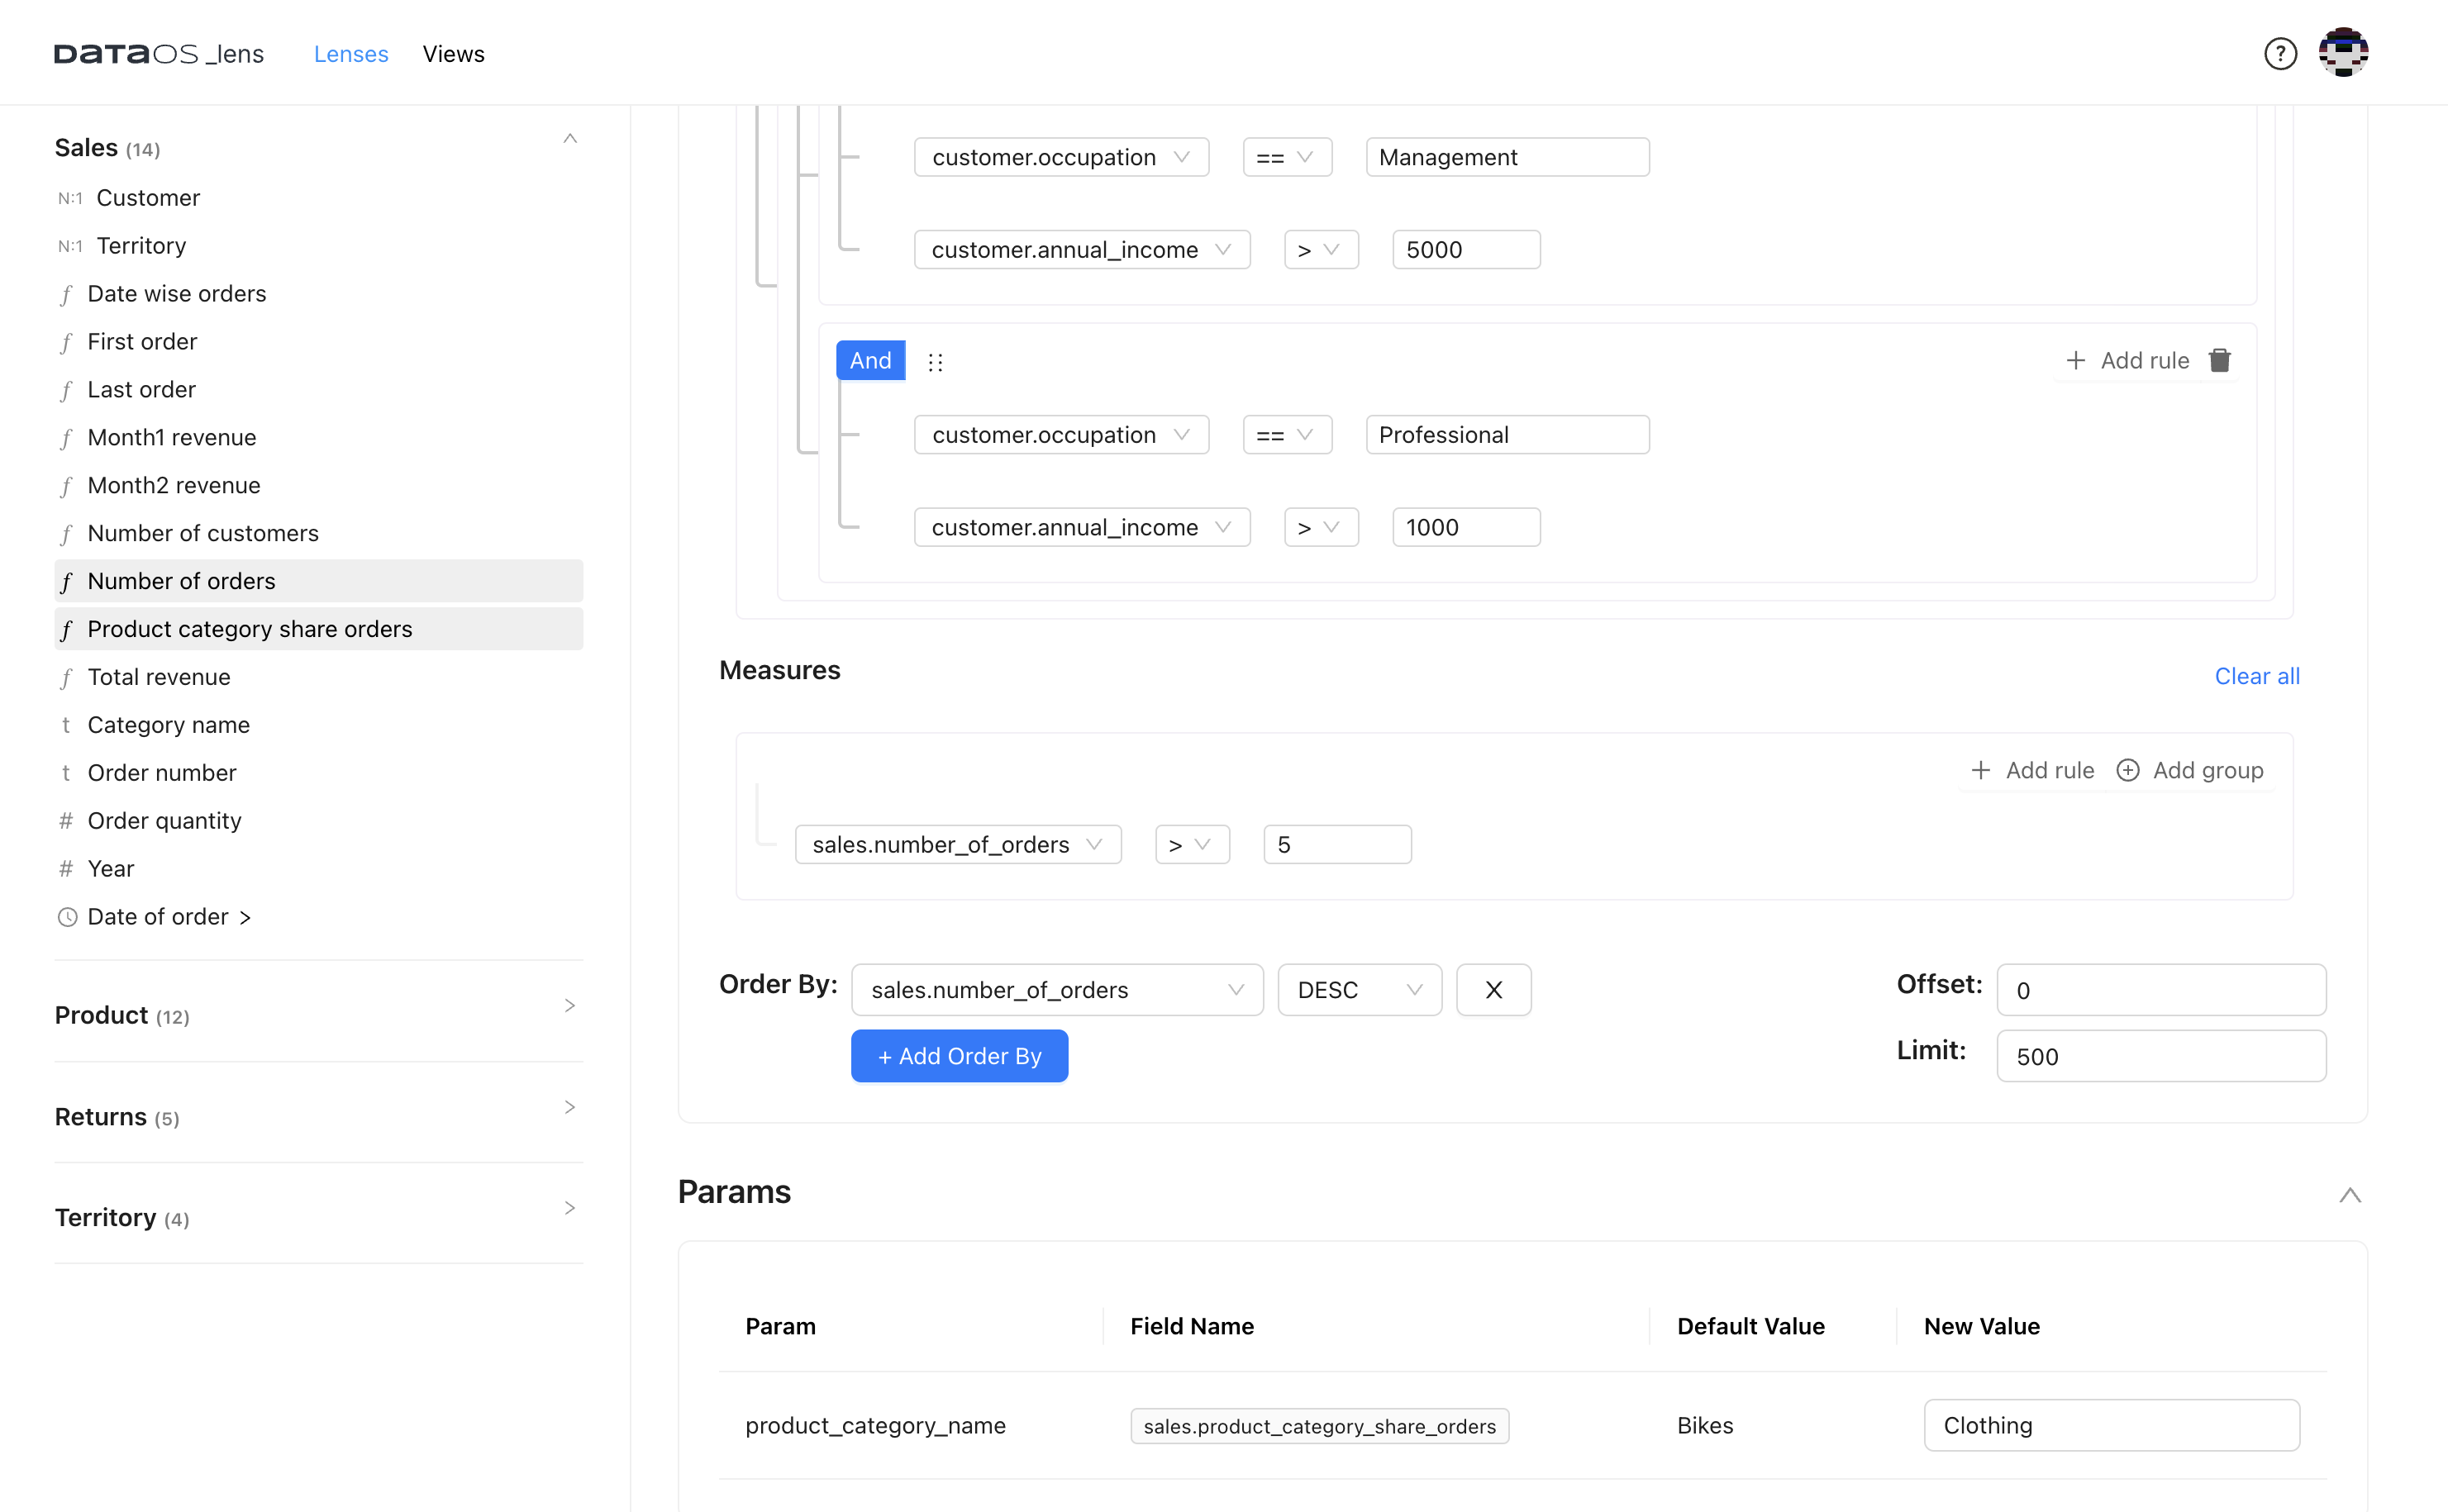Viewport: 2448px width, 1512px height.
Task: Open customer.occupation dropdown in the Professional rule
Action: tap(1061, 435)
